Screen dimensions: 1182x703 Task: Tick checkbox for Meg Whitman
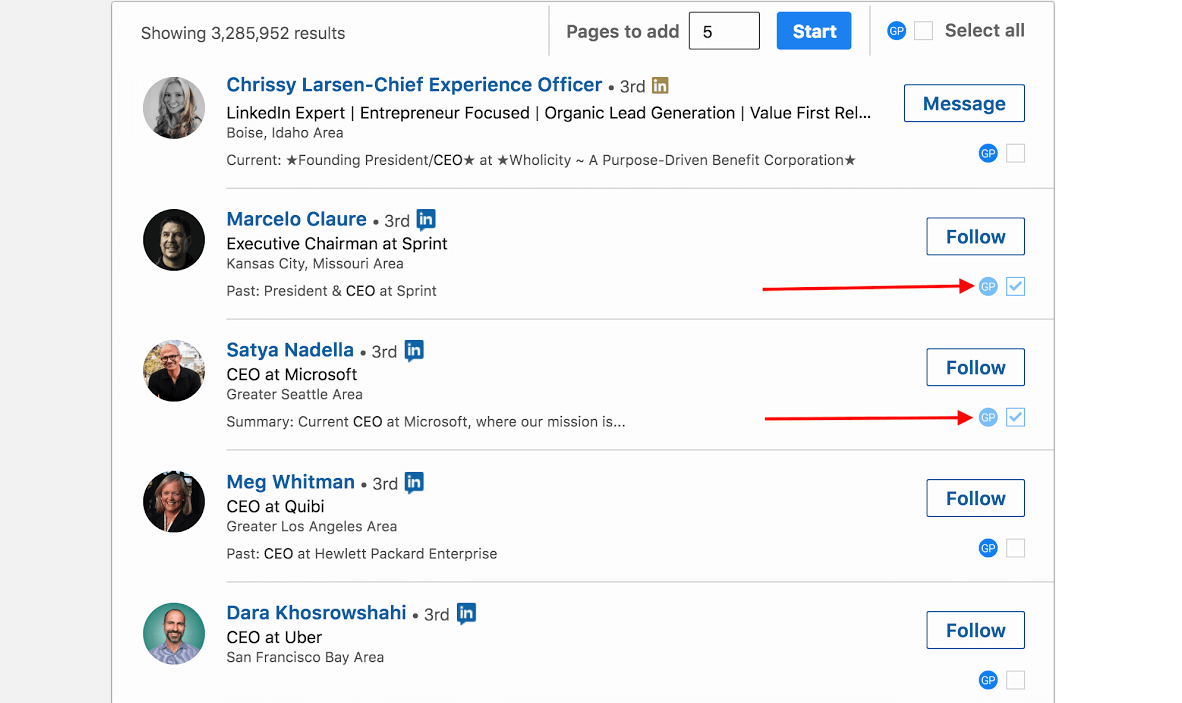click(x=1015, y=549)
